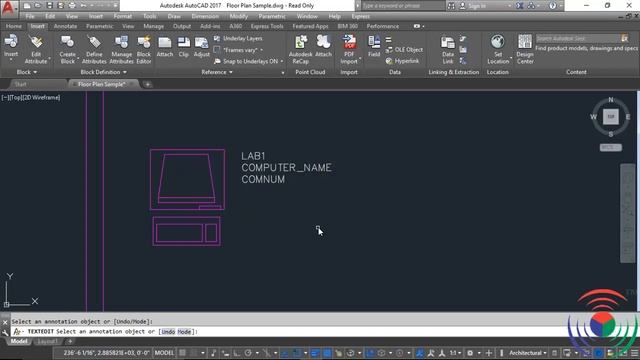Screen dimensions: 640x360
Task: Click the Undo option in command line
Action: [168, 332]
